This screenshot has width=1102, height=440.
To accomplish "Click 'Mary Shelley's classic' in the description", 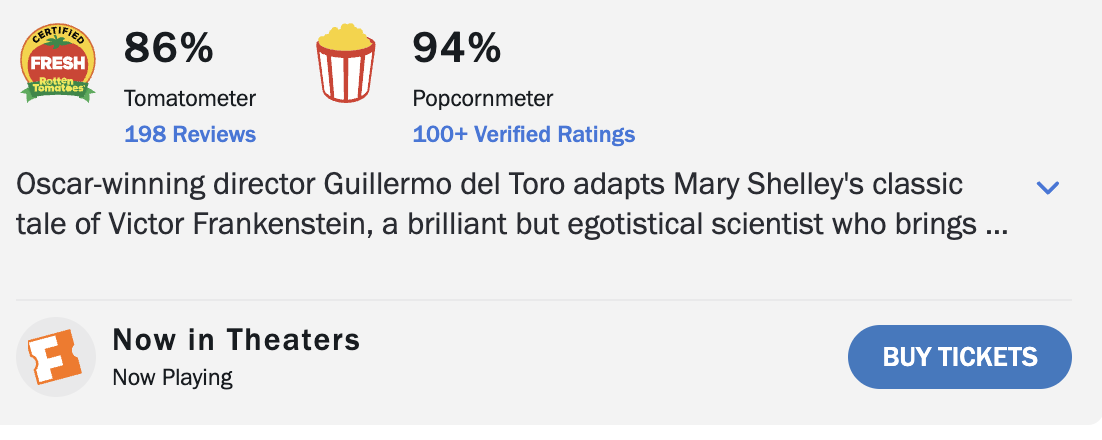I will [x=818, y=186].
